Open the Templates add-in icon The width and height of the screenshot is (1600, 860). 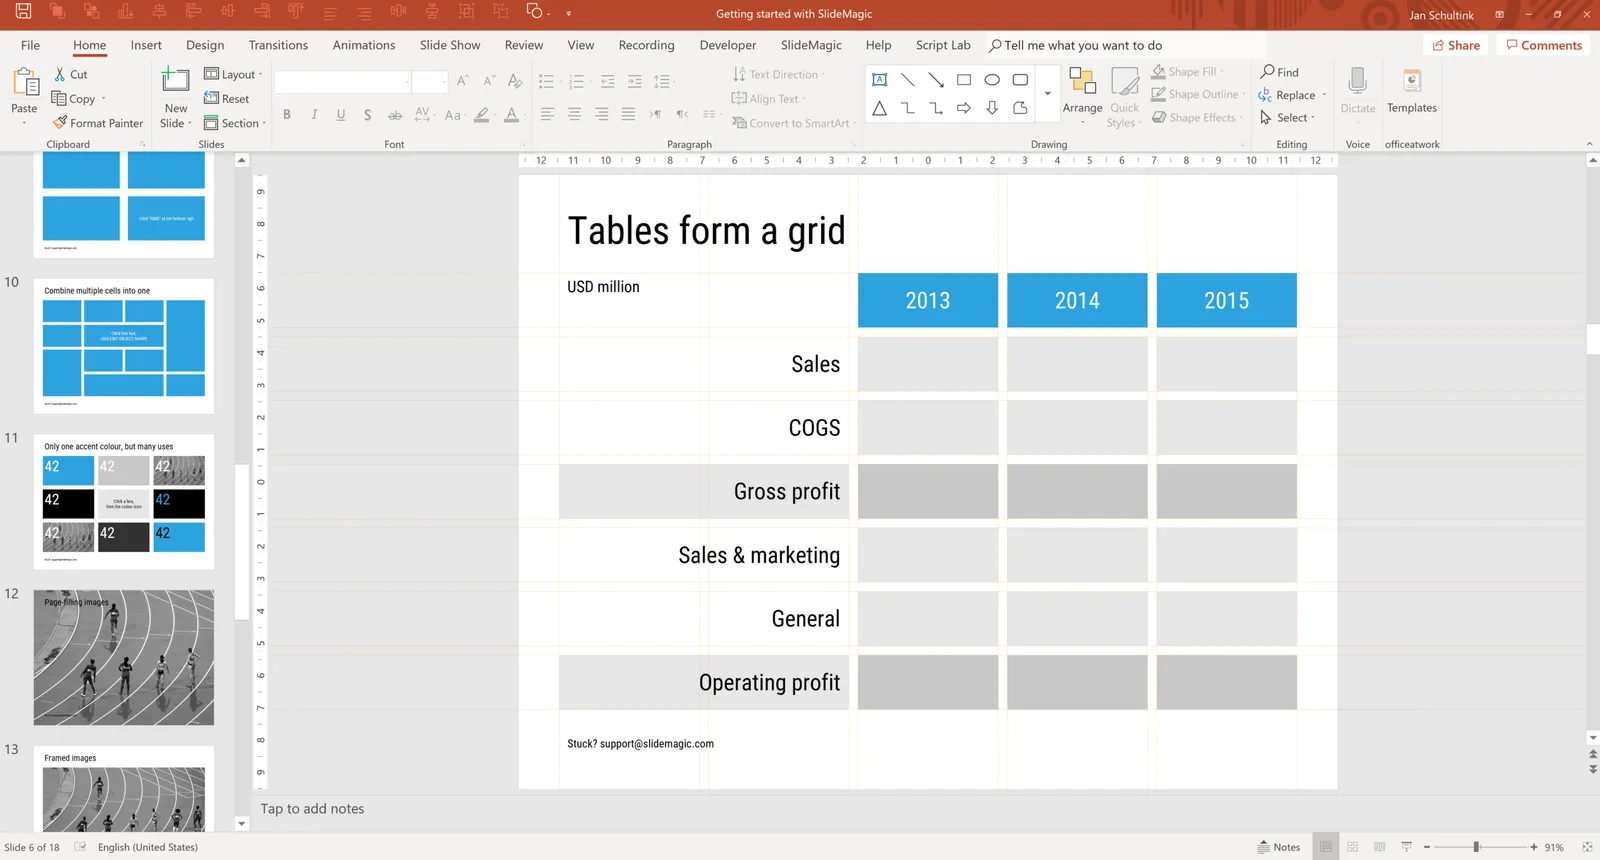1412,82
